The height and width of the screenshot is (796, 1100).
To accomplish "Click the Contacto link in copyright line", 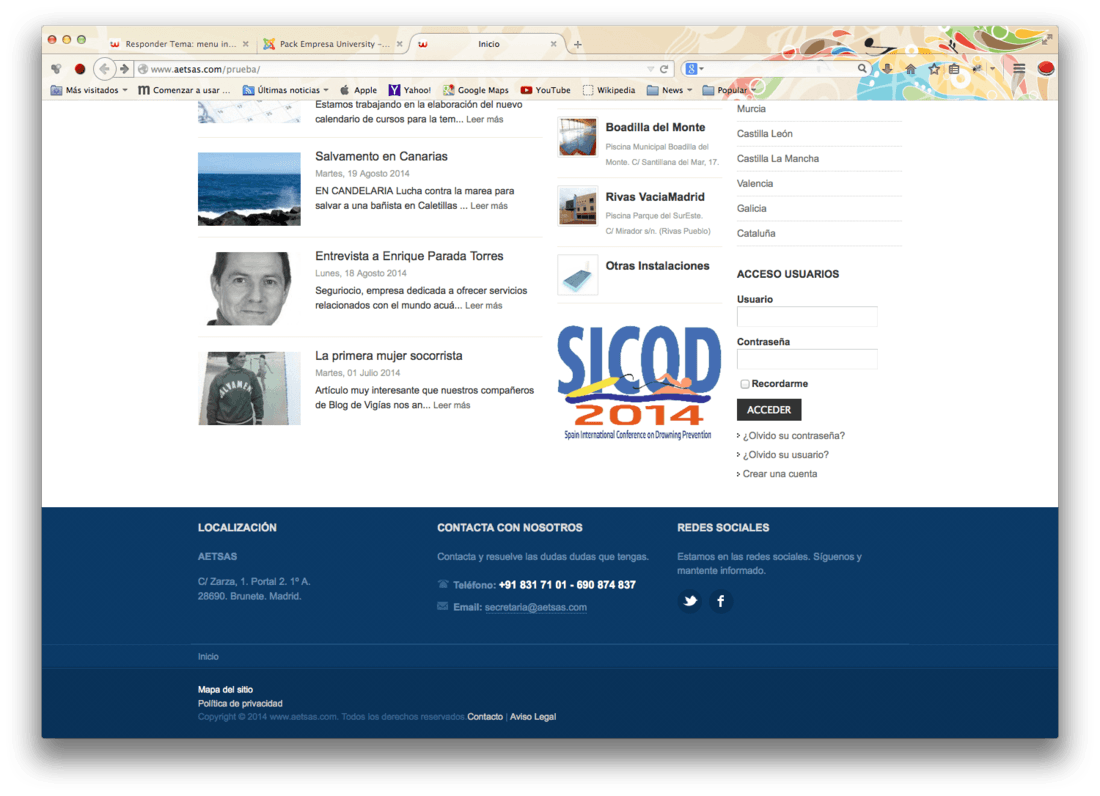I will click(485, 717).
